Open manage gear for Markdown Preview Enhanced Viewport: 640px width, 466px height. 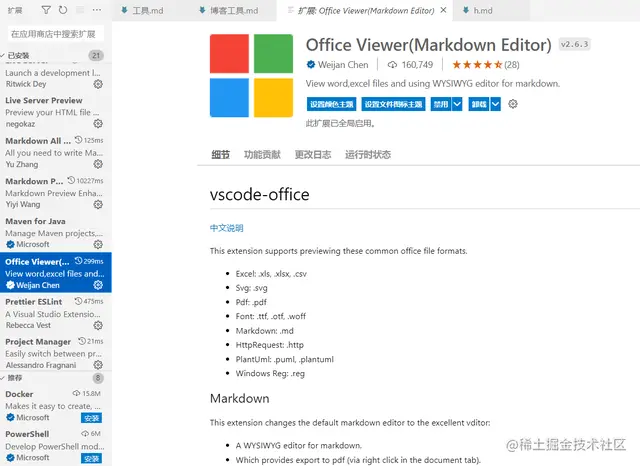coord(98,204)
